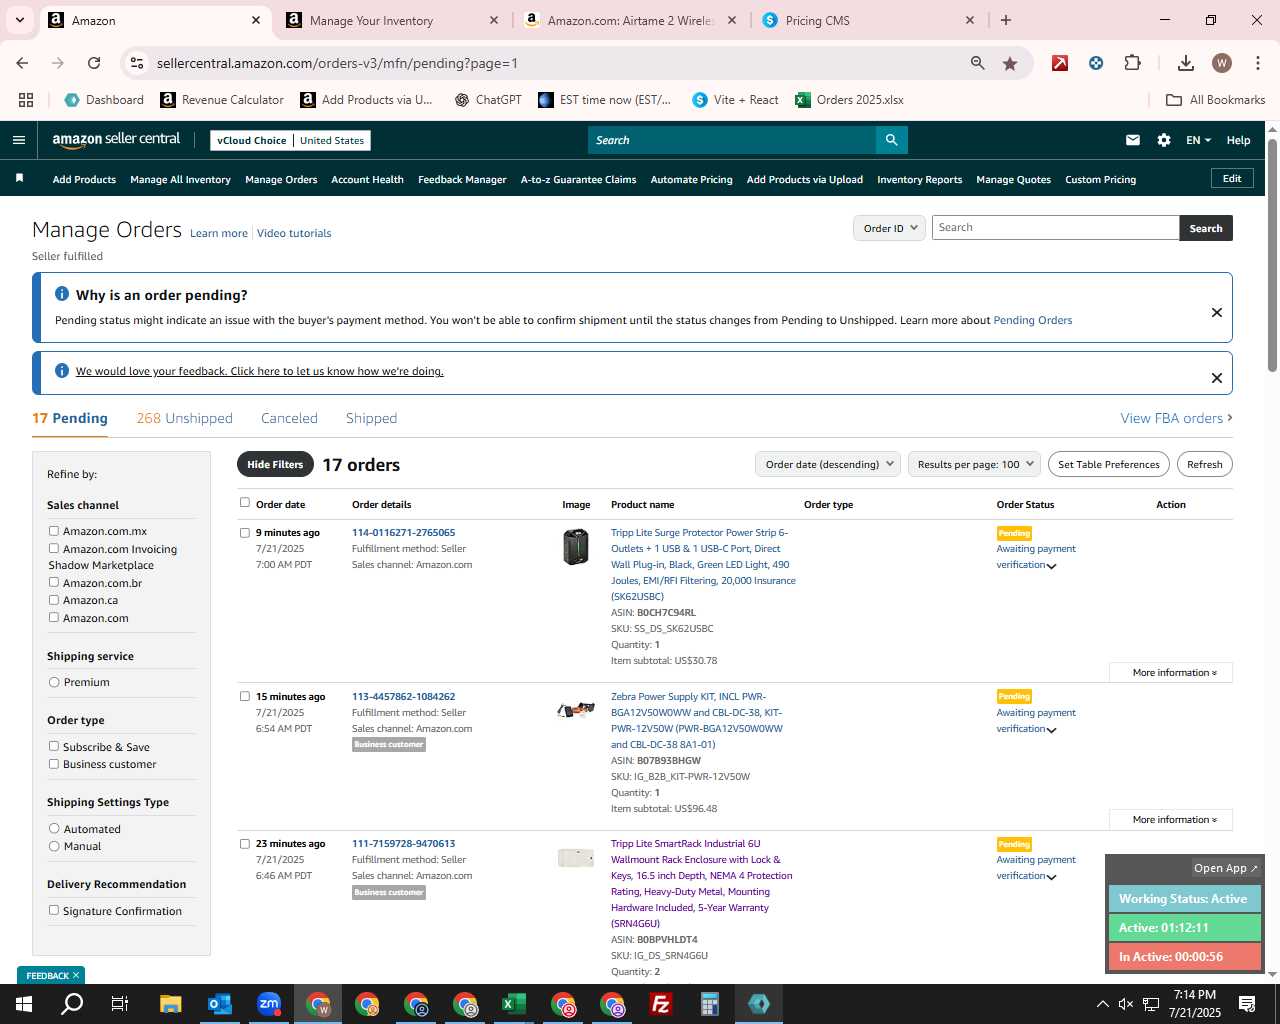Dismiss the feedback request banner
The width and height of the screenshot is (1280, 1024).
[1217, 378]
